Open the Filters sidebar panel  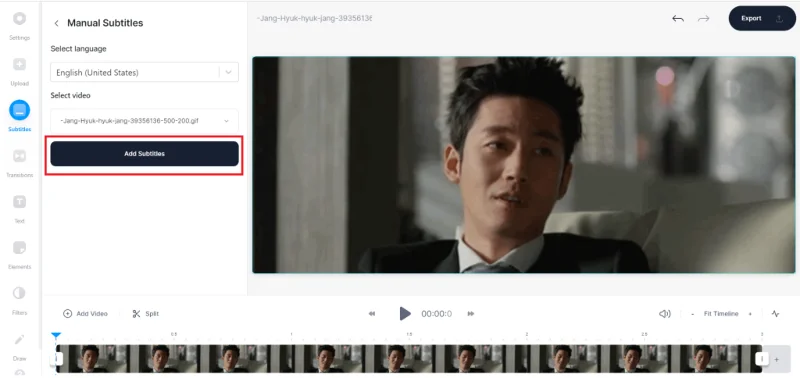[19, 299]
